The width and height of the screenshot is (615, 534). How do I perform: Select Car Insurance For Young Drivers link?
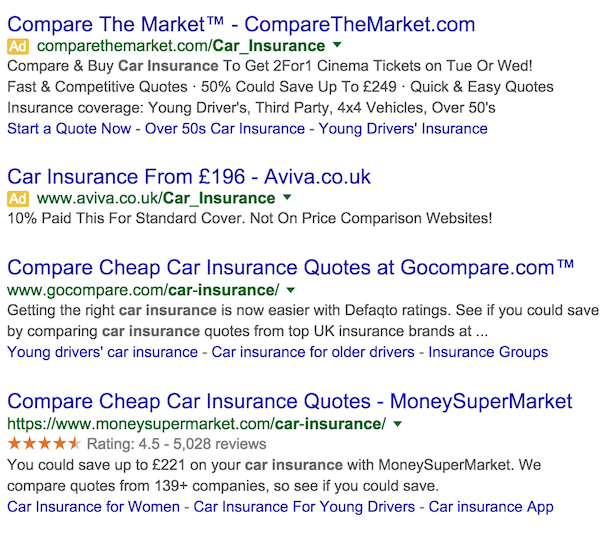tap(304, 507)
